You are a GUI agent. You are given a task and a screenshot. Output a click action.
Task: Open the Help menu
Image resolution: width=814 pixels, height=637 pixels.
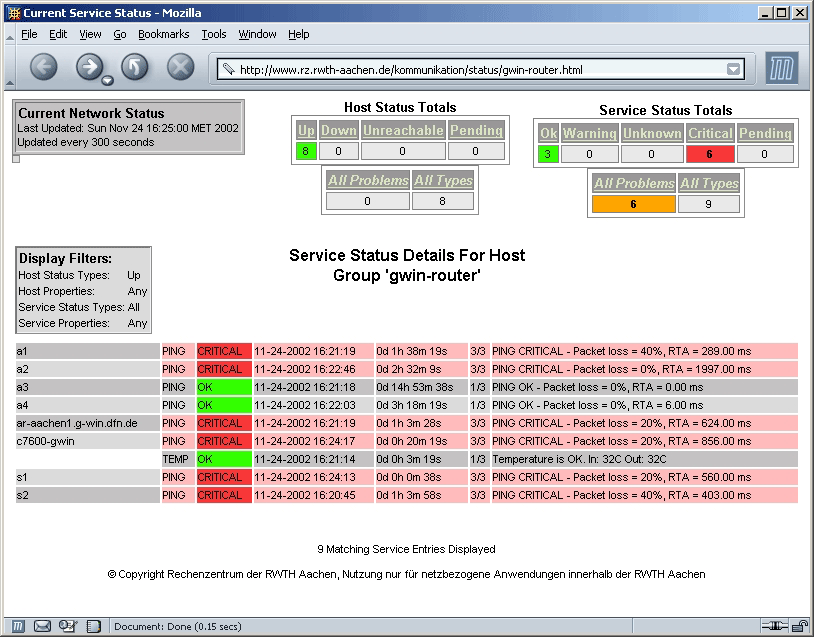(299, 34)
